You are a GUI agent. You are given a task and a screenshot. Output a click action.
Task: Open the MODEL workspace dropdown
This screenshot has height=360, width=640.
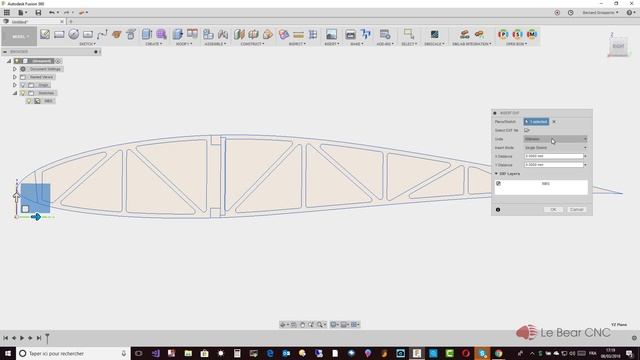(x=19, y=36)
